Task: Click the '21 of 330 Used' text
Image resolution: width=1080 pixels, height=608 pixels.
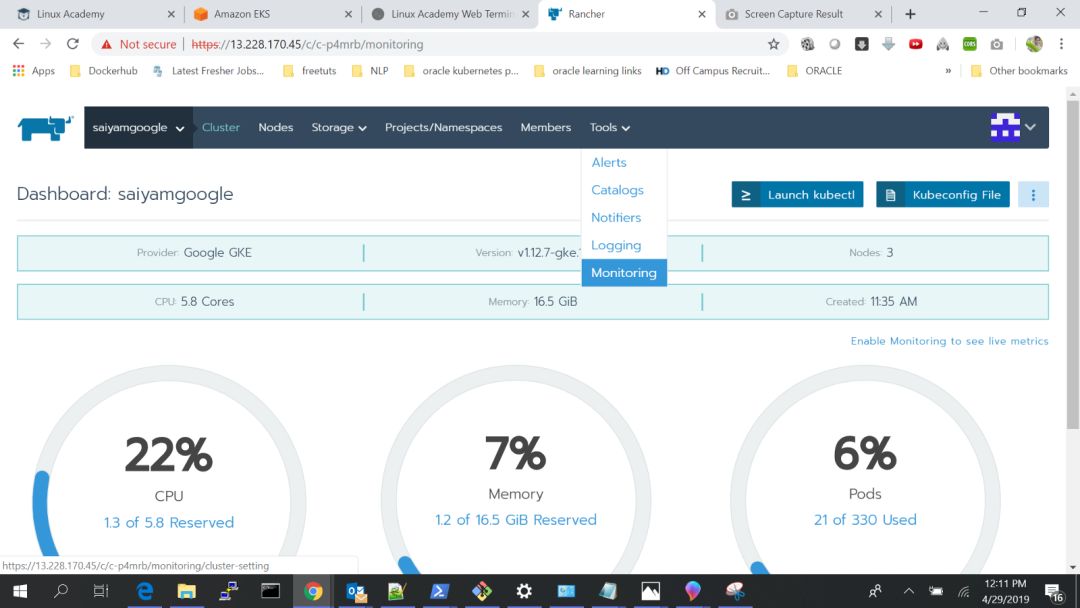Action: (x=865, y=520)
